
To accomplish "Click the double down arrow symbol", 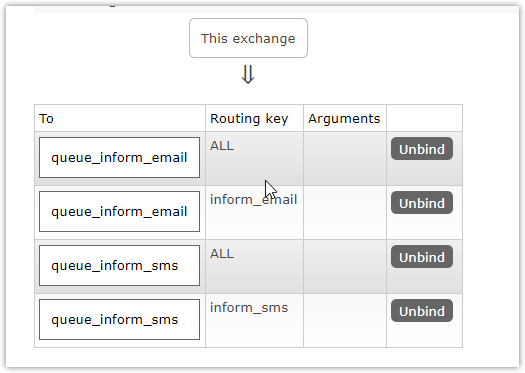I will (x=248, y=74).
